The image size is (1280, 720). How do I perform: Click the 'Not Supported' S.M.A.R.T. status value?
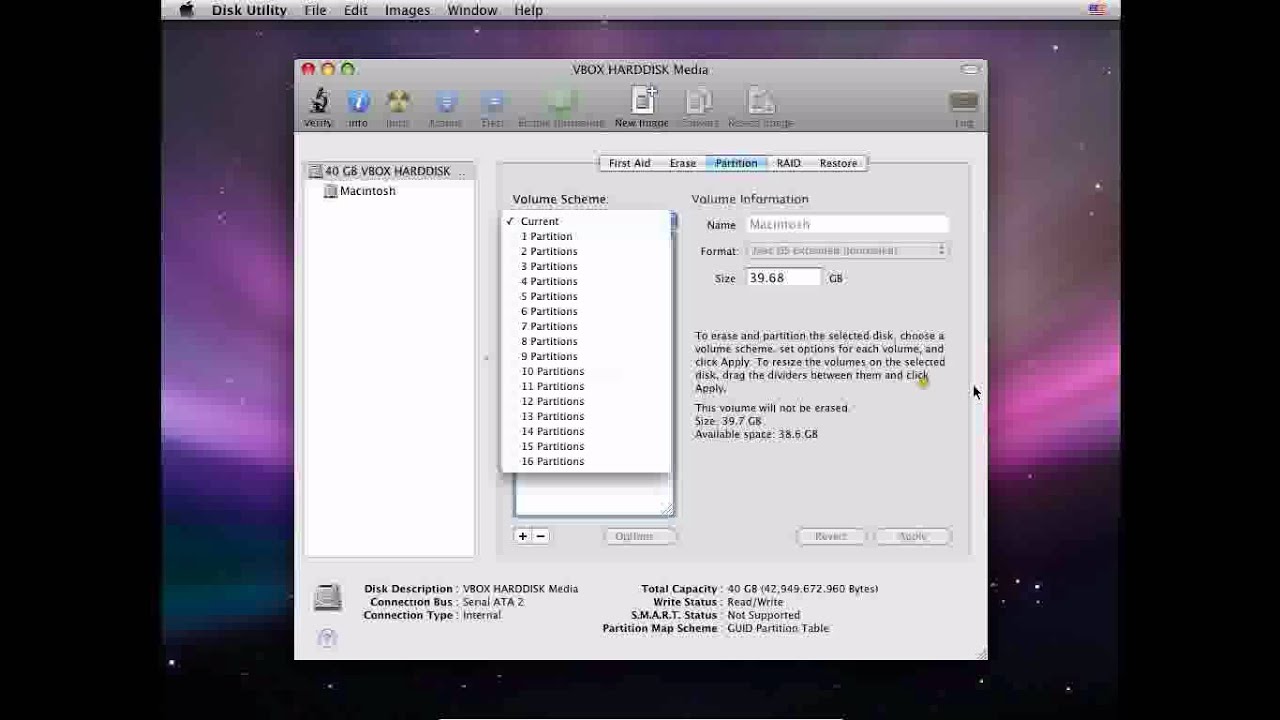tap(763, 615)
